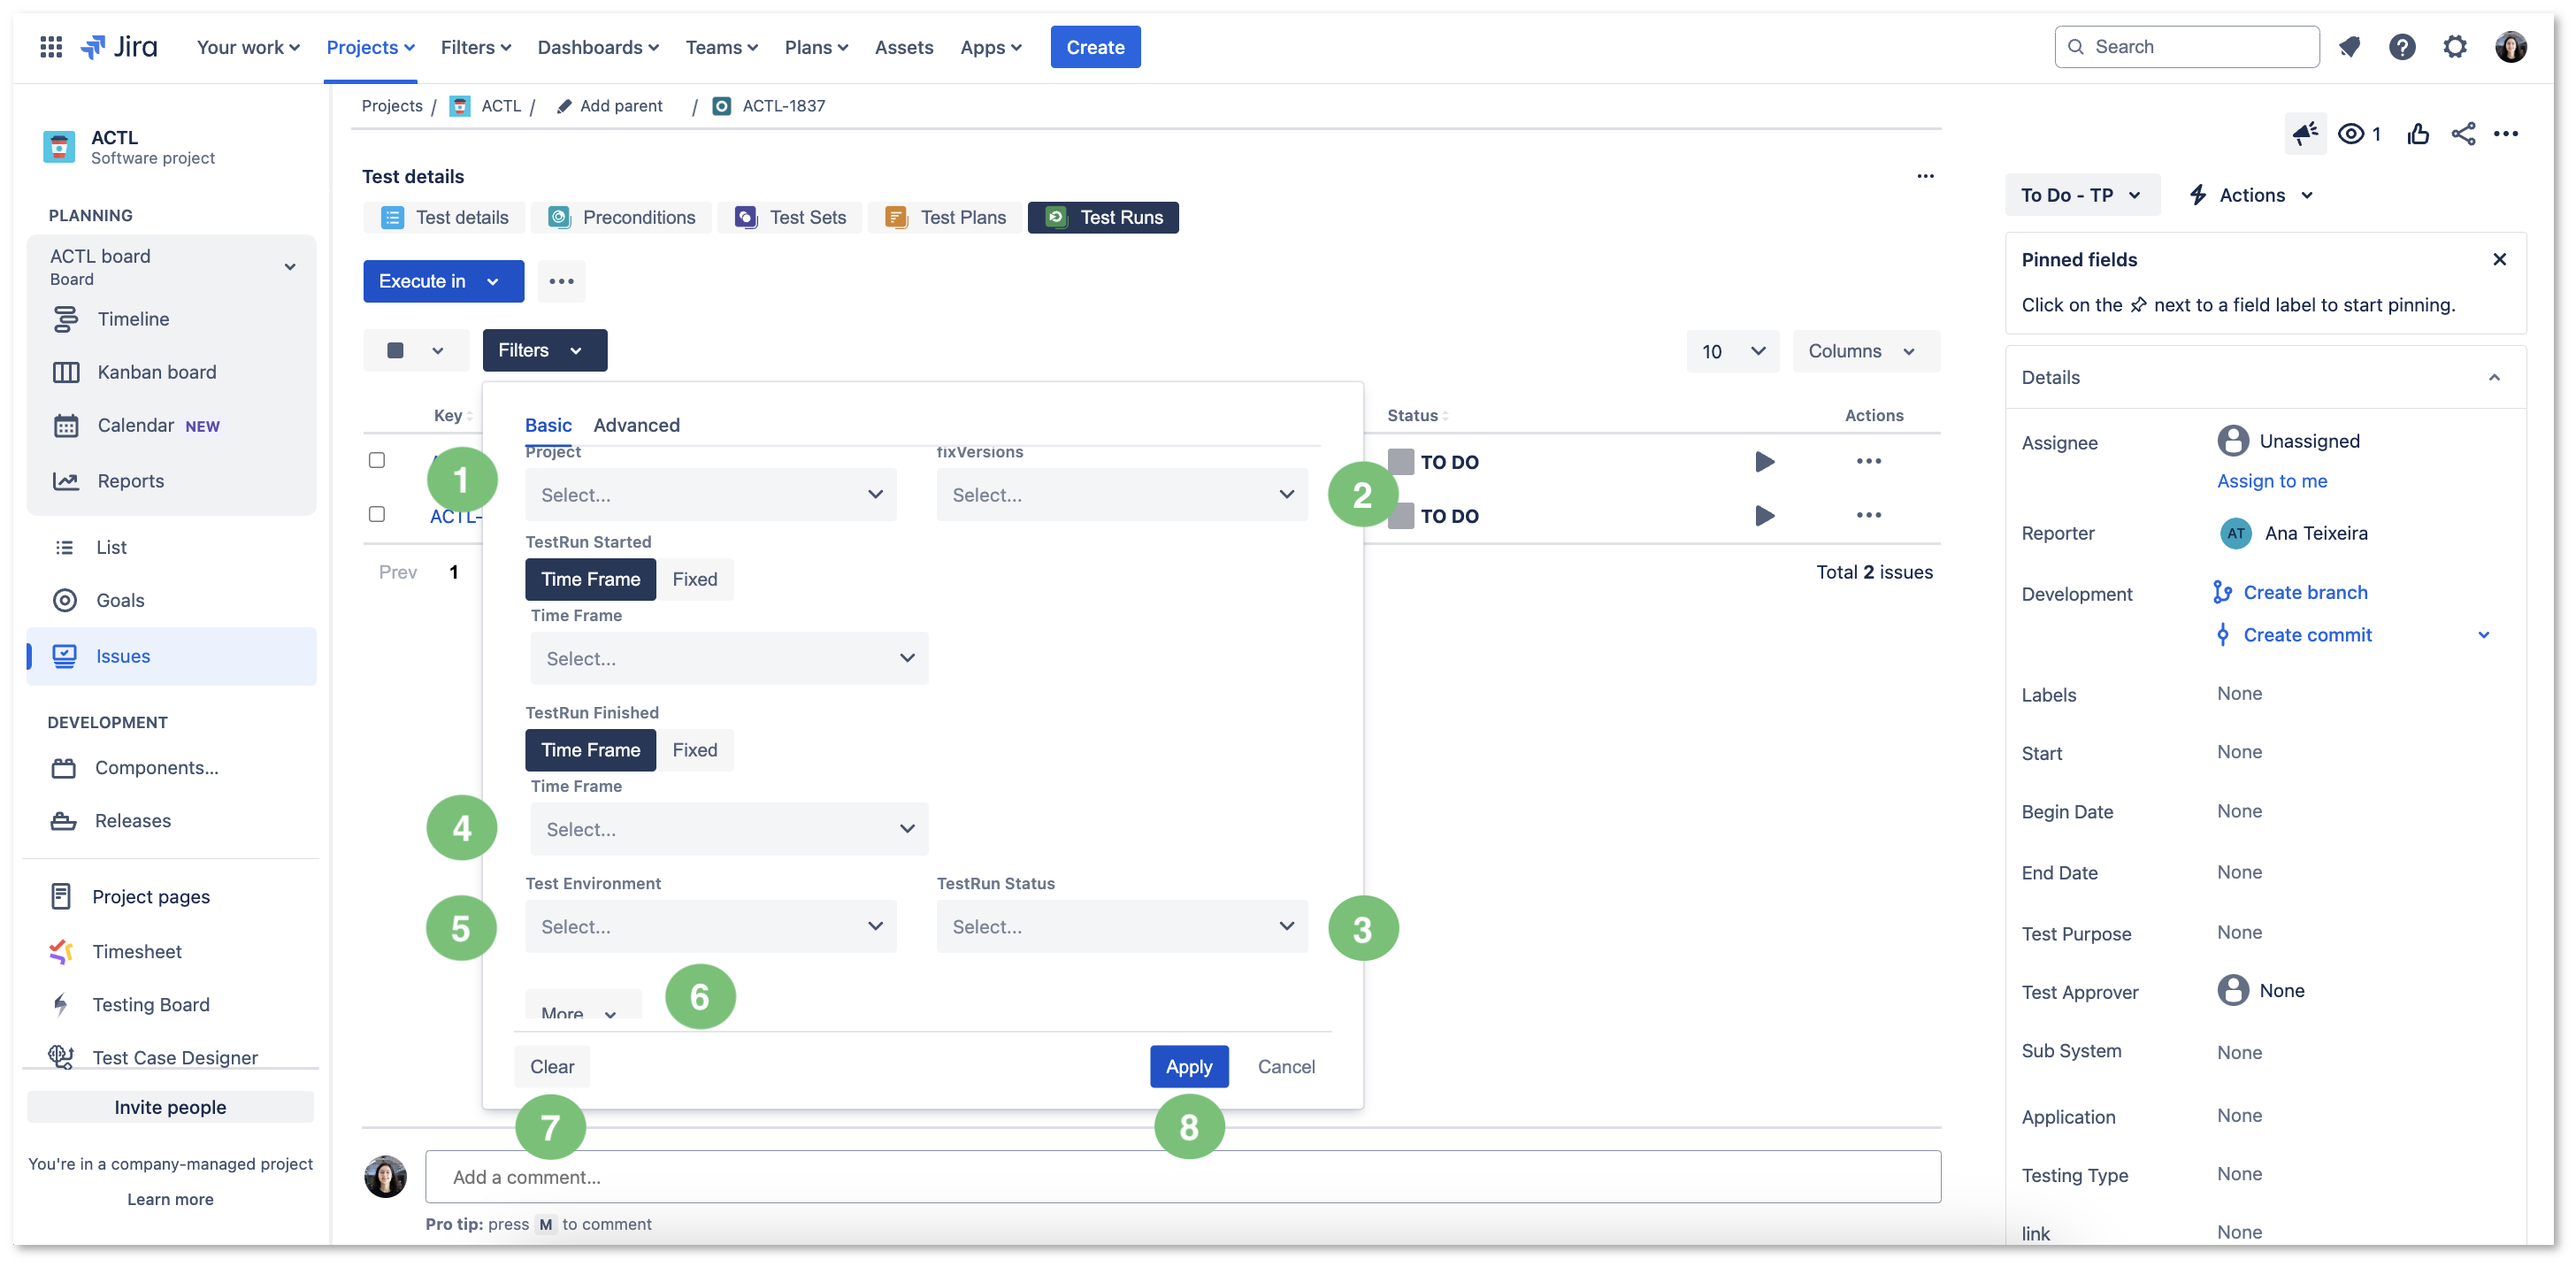Screen dimensions: 2576x1267
Task: Click the top Search box
Action: (2186, 47)
